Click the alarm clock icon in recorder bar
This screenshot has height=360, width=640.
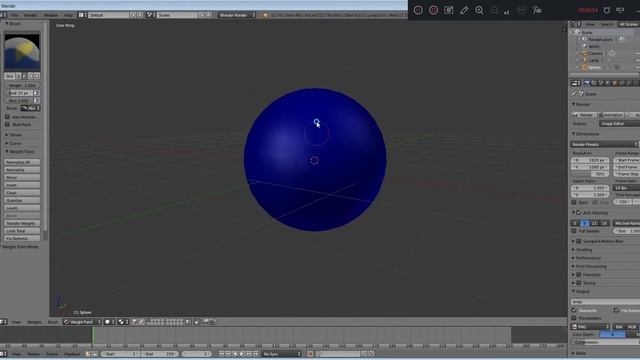point(607,10)
